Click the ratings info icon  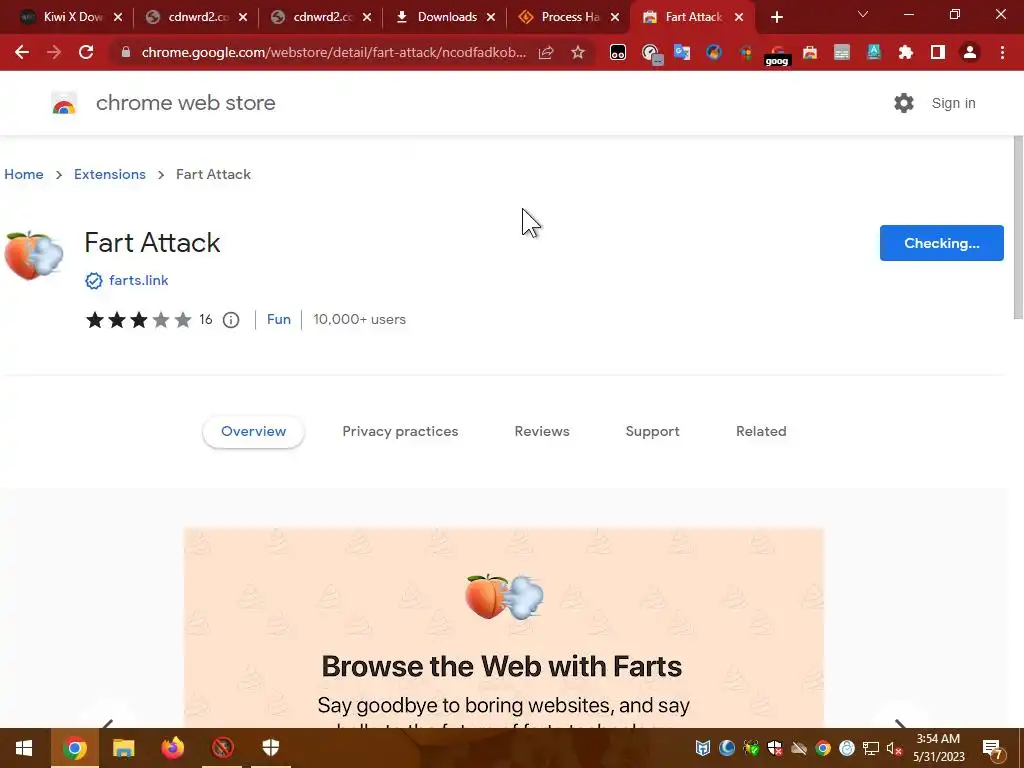click(231, 320)
